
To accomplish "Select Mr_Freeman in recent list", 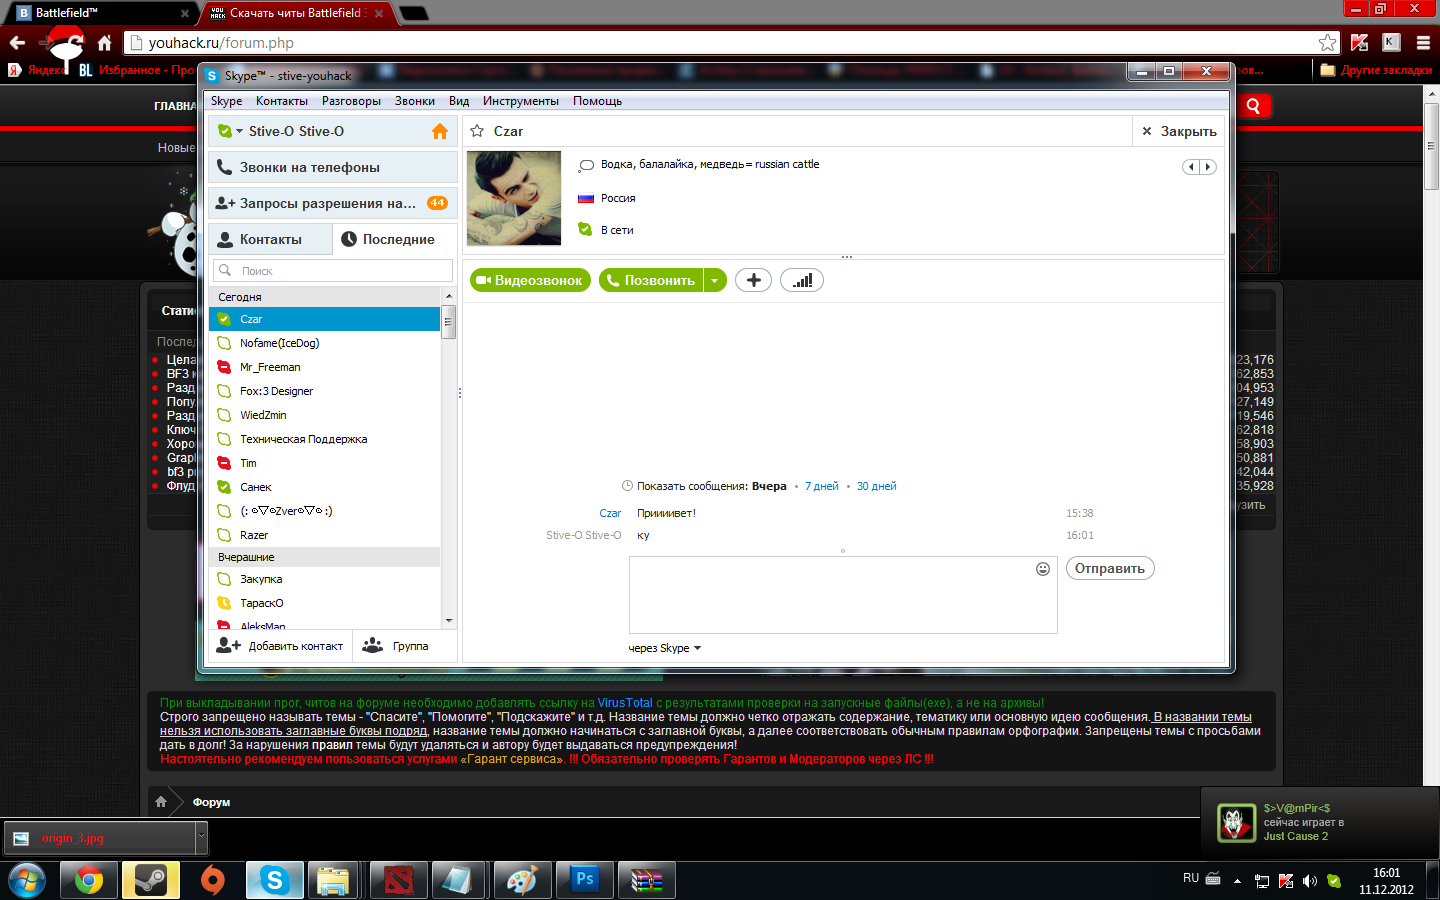I will [x=325, y=367].
